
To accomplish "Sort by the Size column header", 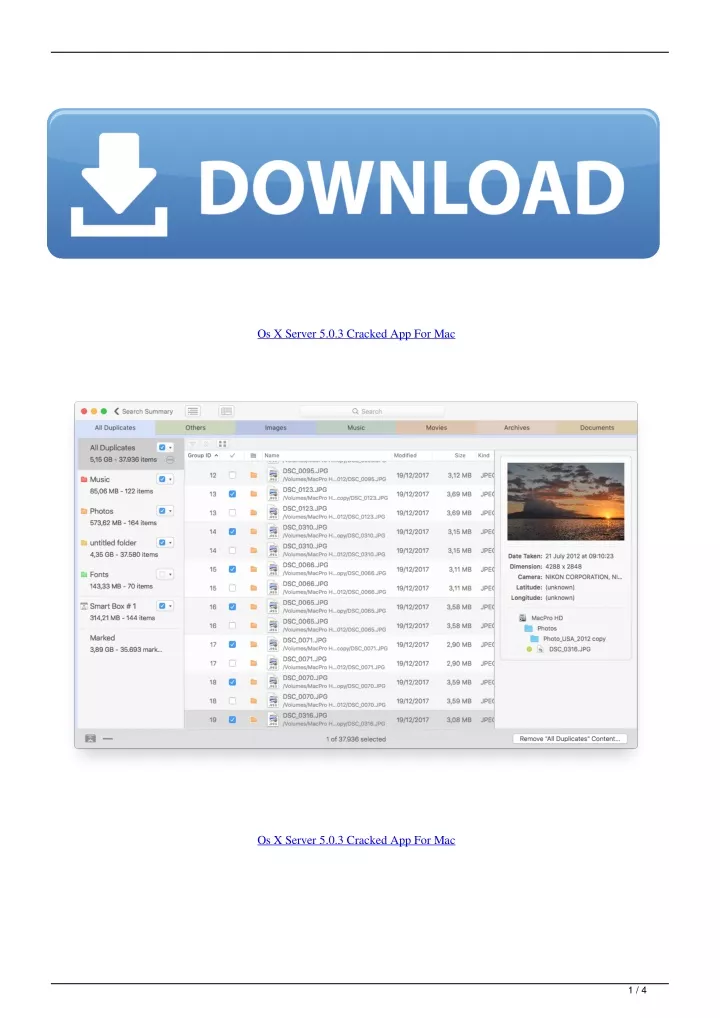I will pyautogui.click(x=460, y=456).
